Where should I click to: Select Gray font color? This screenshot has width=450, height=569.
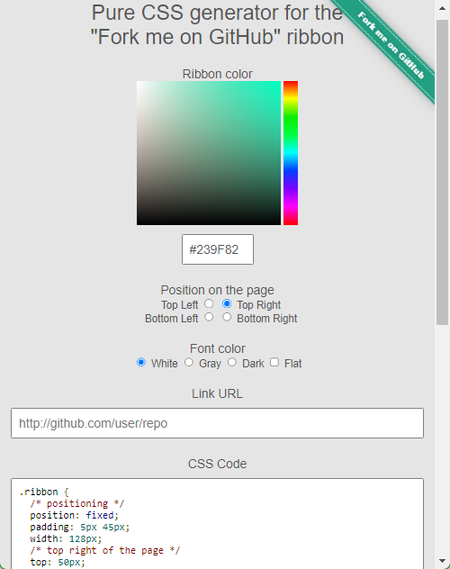click(189, 362)
